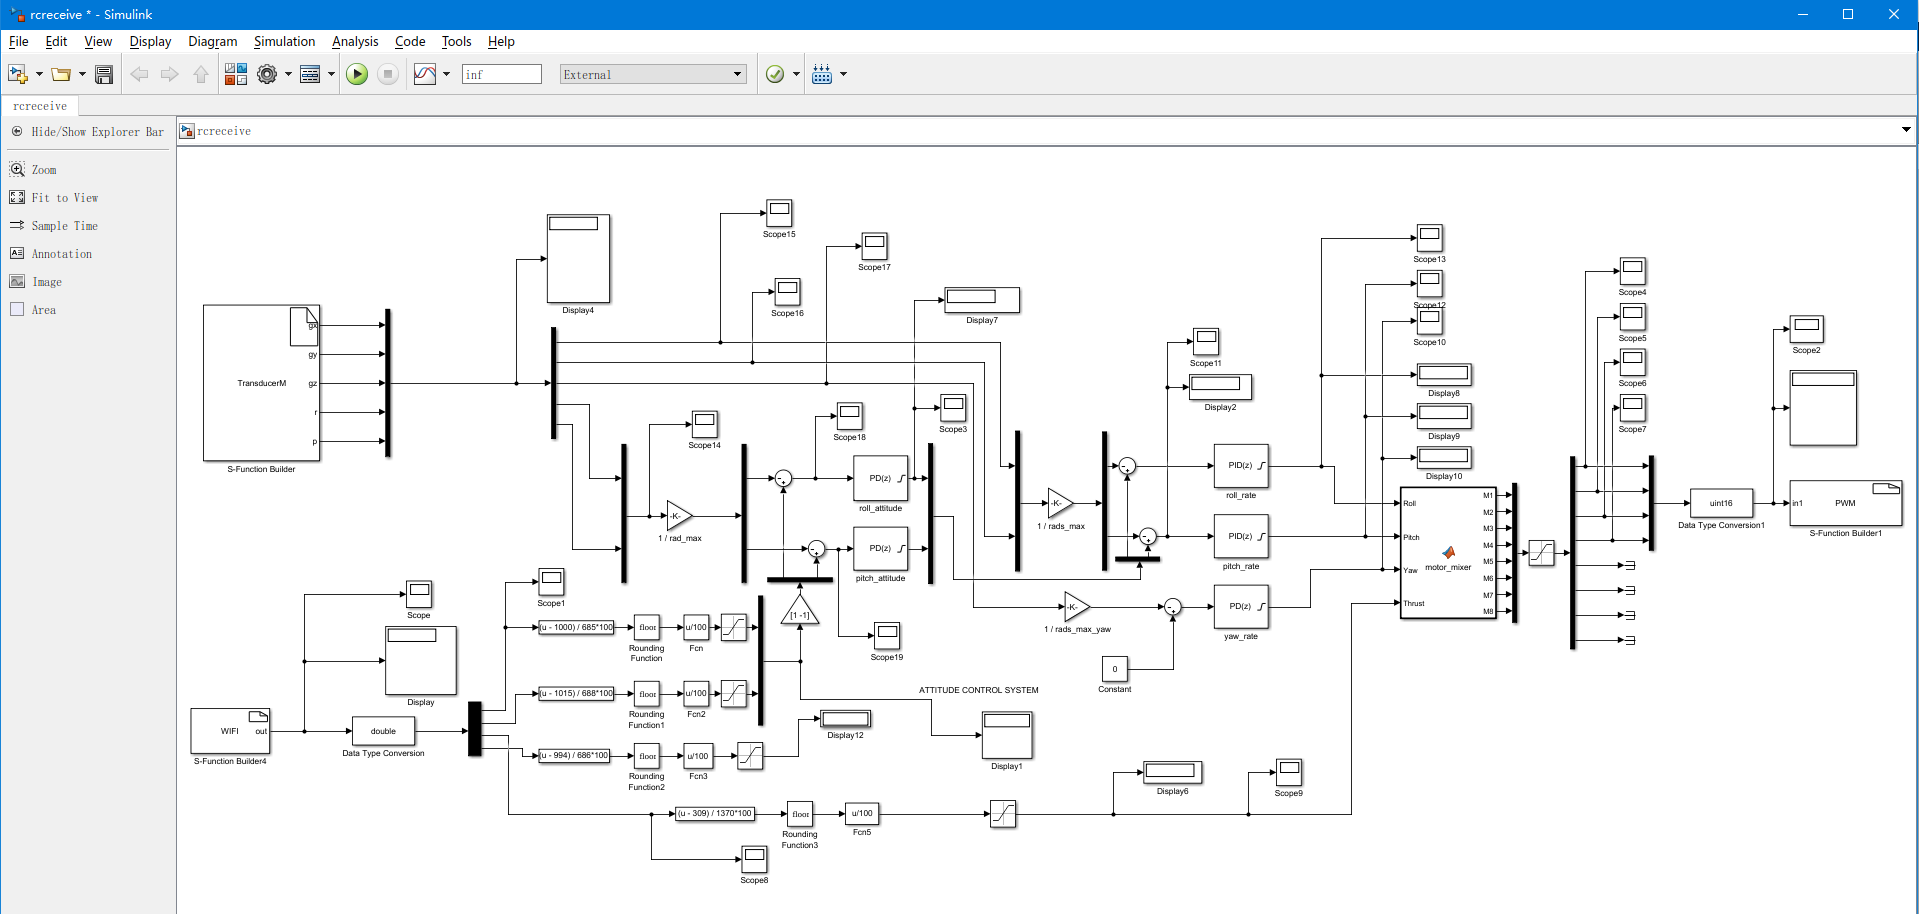Open the Library Browser icon
This screenshot has width=1919, height=914.
coord(236,74)
